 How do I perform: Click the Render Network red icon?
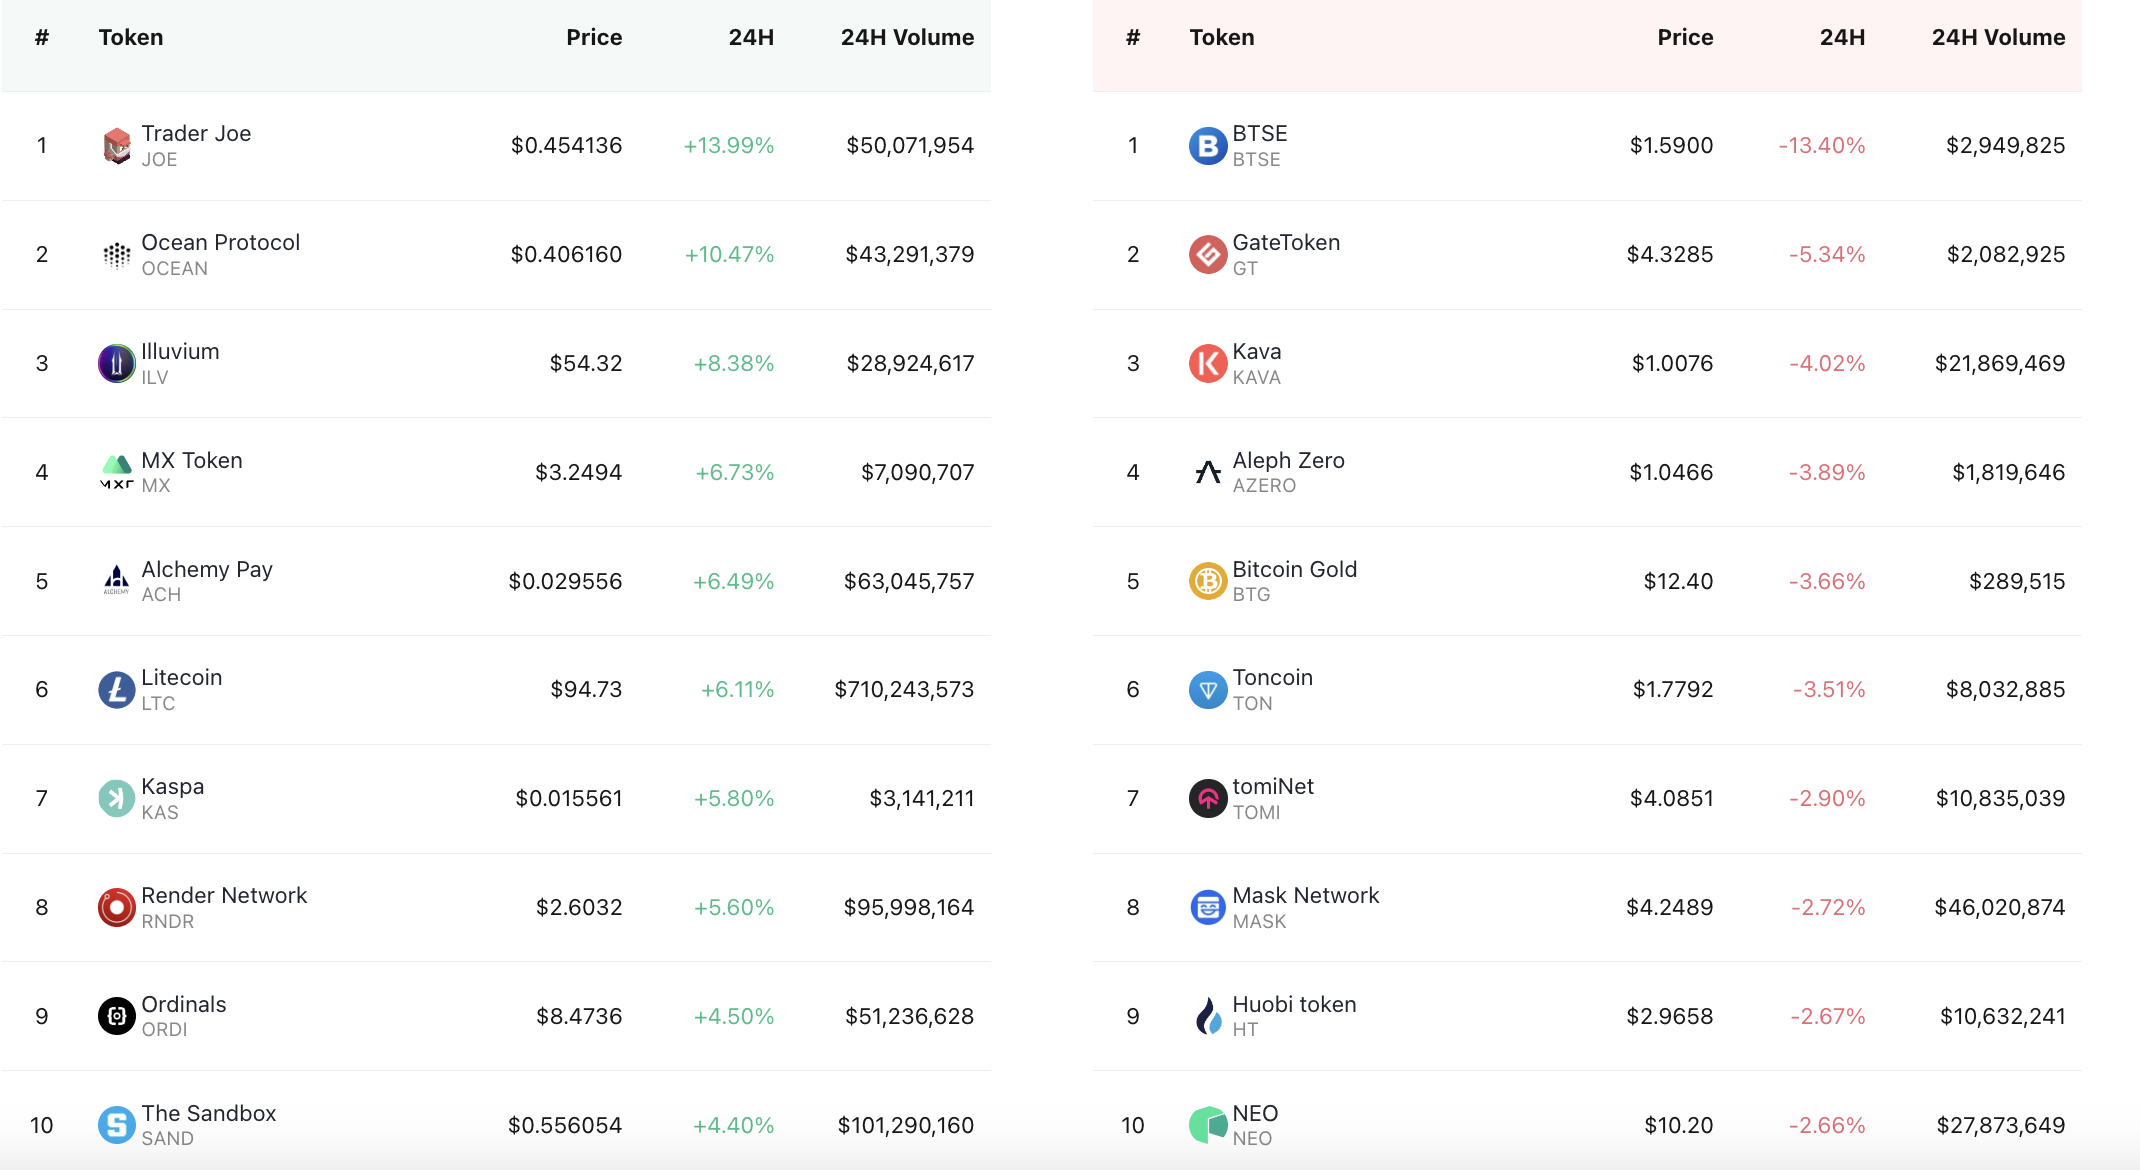pyautogui.click(x=117, y=908)
